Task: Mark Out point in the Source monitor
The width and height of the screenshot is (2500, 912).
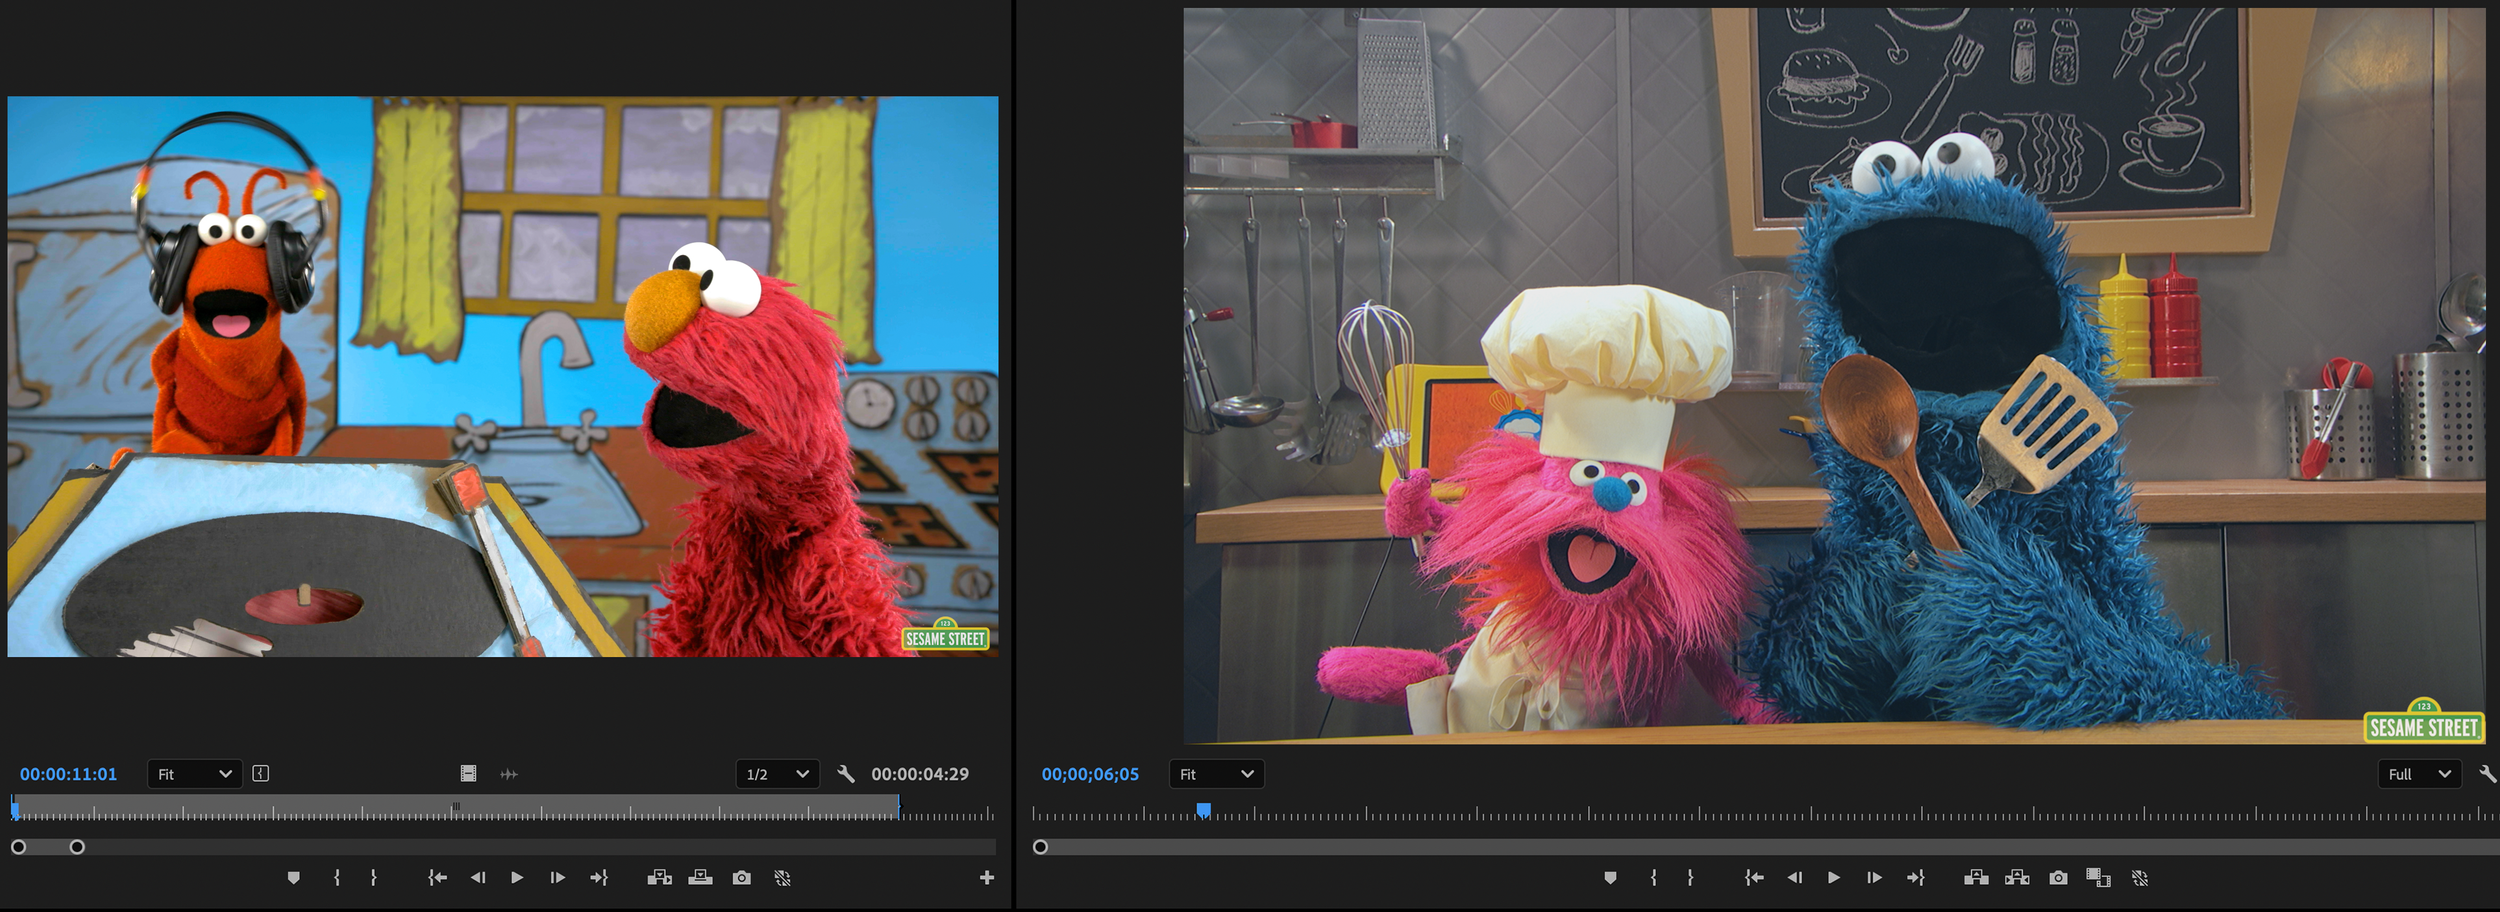Action: 373,878
